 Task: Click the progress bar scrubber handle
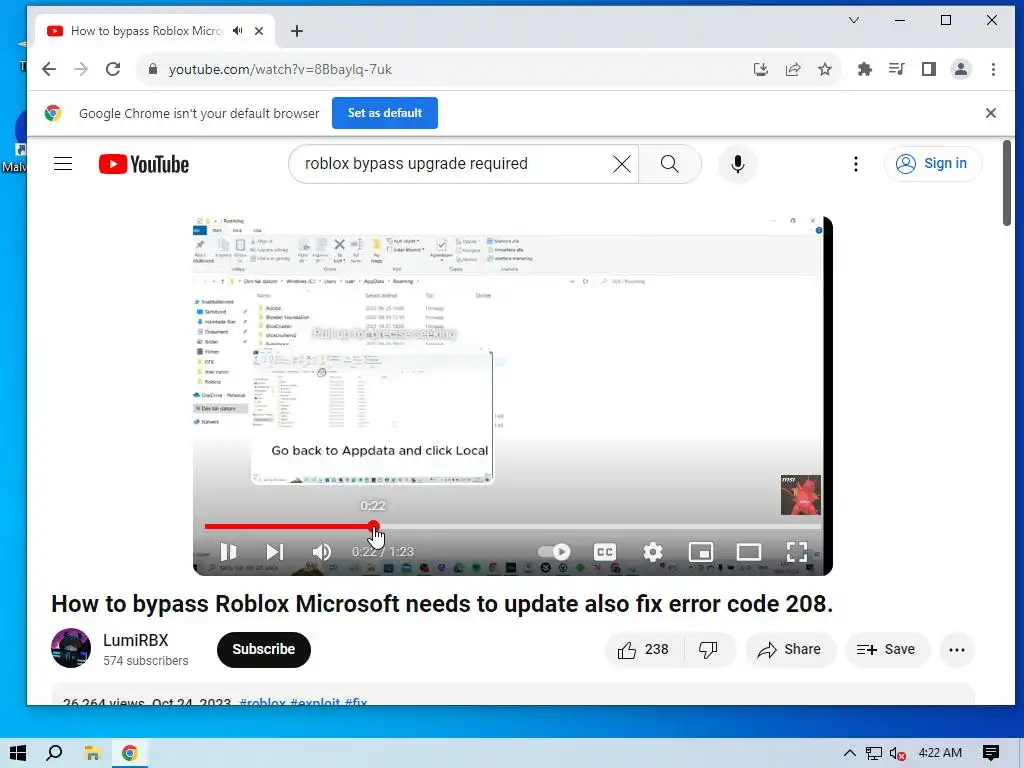coord(373,526)
